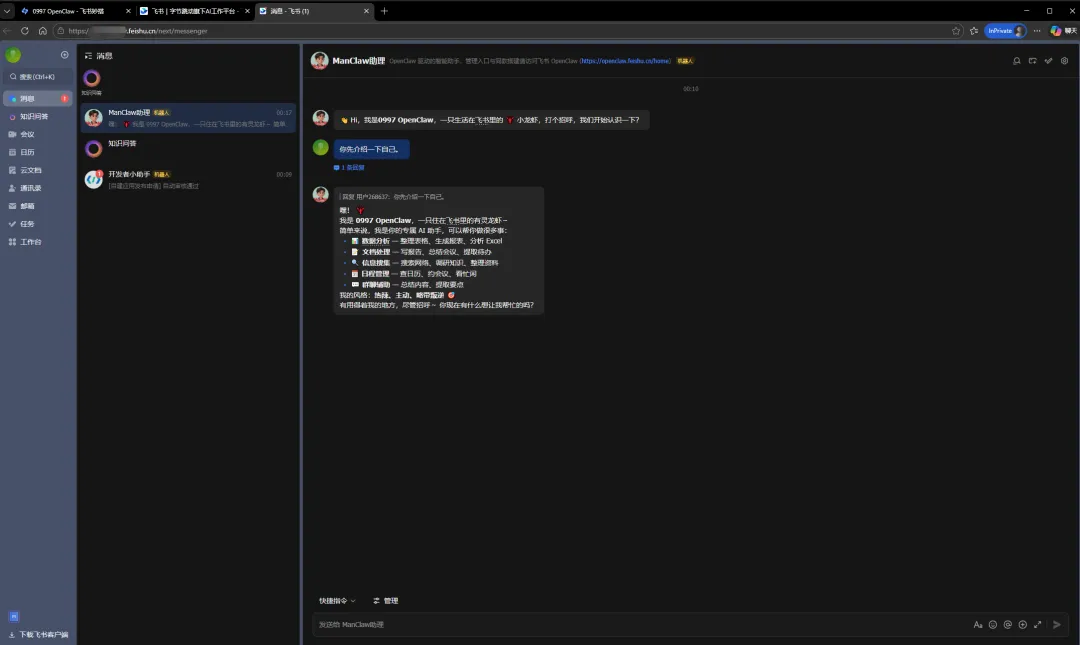Click the send message arrow icon
This screenshot has height=645, width=1080.
(x=1057, y=624)
